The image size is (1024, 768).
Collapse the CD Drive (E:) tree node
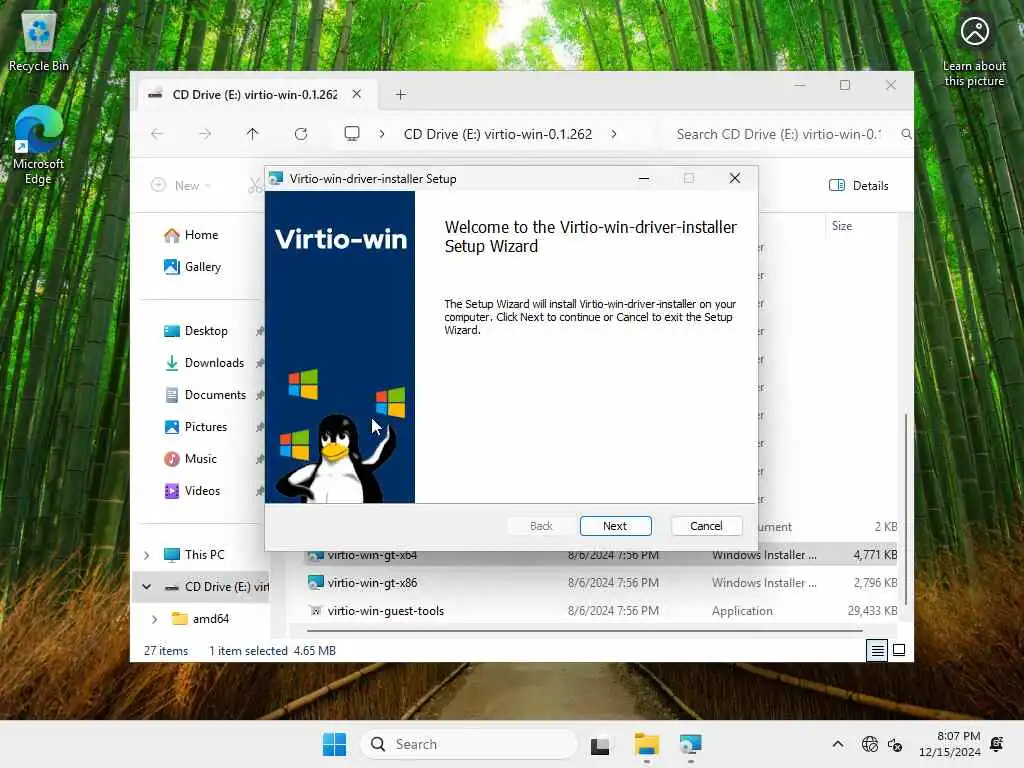[x=147, y=586]
